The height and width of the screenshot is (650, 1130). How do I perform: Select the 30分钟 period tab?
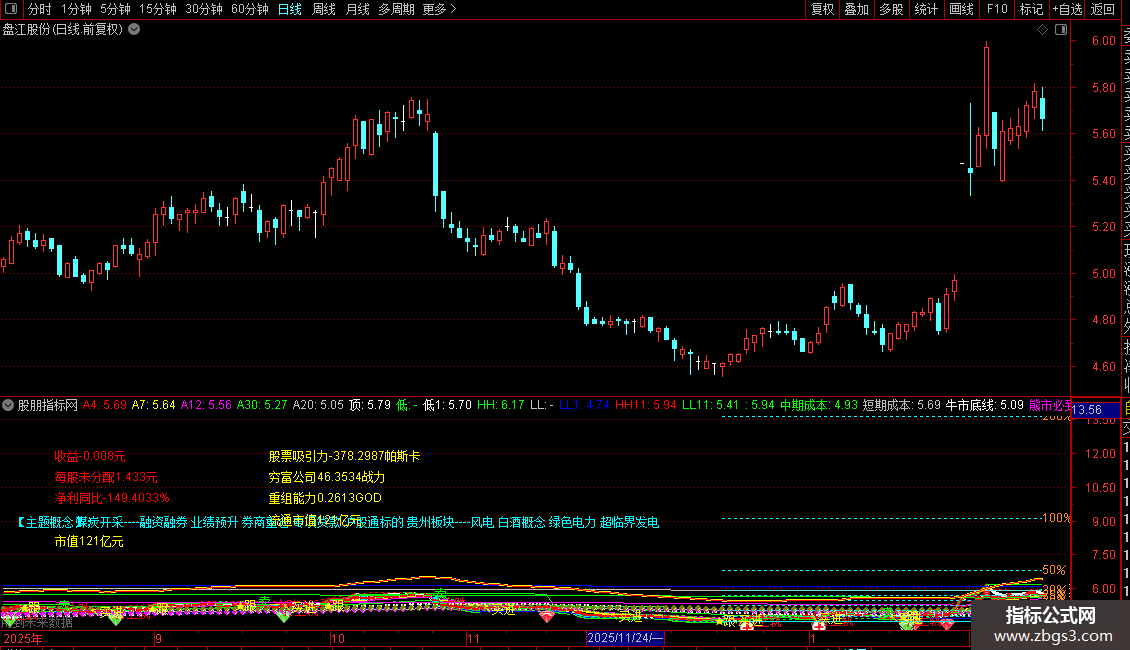tap(204, 9)
